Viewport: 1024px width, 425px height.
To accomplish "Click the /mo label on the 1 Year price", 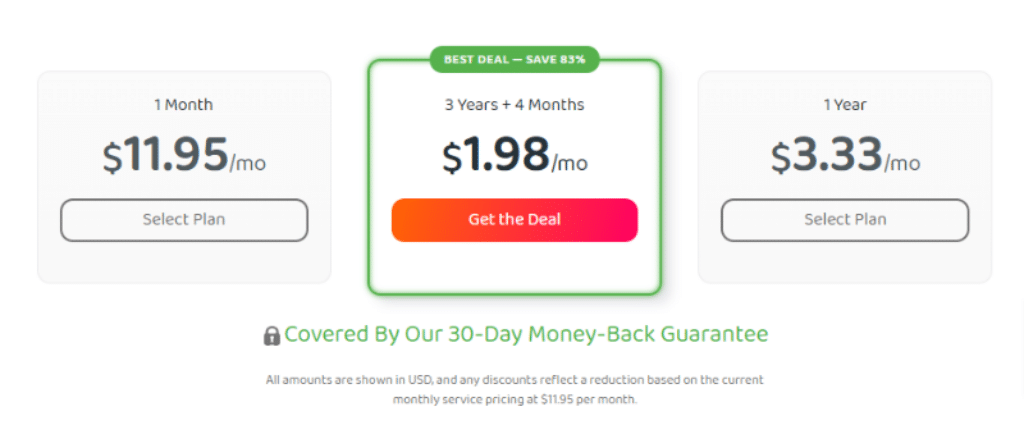I will point(902,163).
